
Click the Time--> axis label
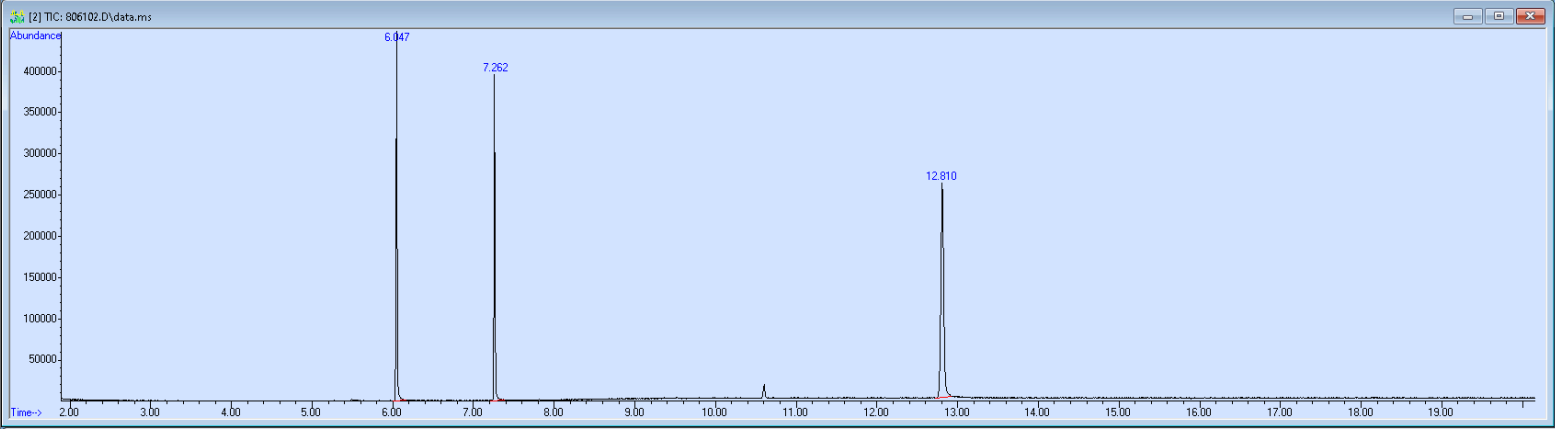pos(25,412)
